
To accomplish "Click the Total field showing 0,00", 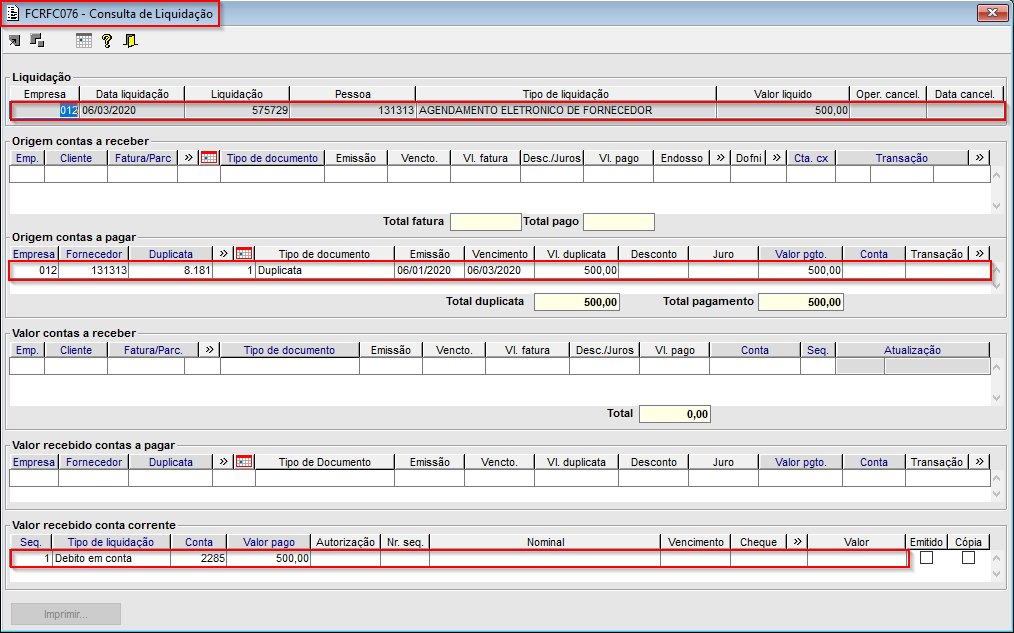I will [x=674, y=414].
